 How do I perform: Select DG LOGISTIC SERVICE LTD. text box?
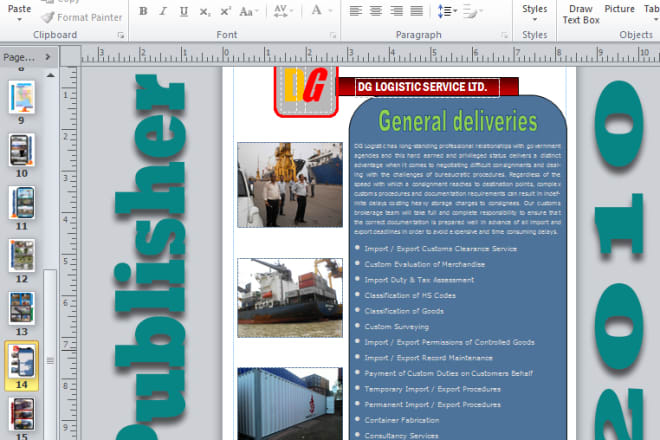(427, 87)
